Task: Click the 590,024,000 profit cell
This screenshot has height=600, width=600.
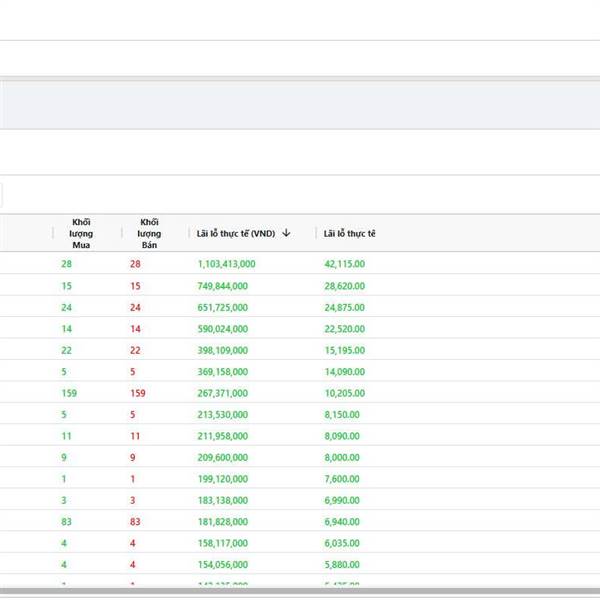Action: tap(222, 329)
